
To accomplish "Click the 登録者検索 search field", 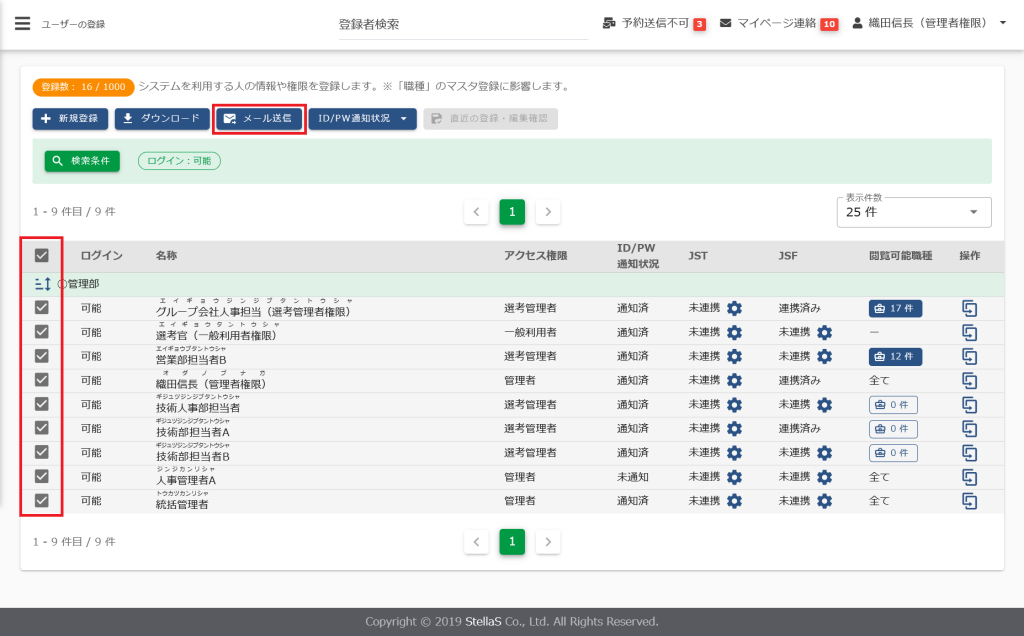I will click(x=463, y=24).
